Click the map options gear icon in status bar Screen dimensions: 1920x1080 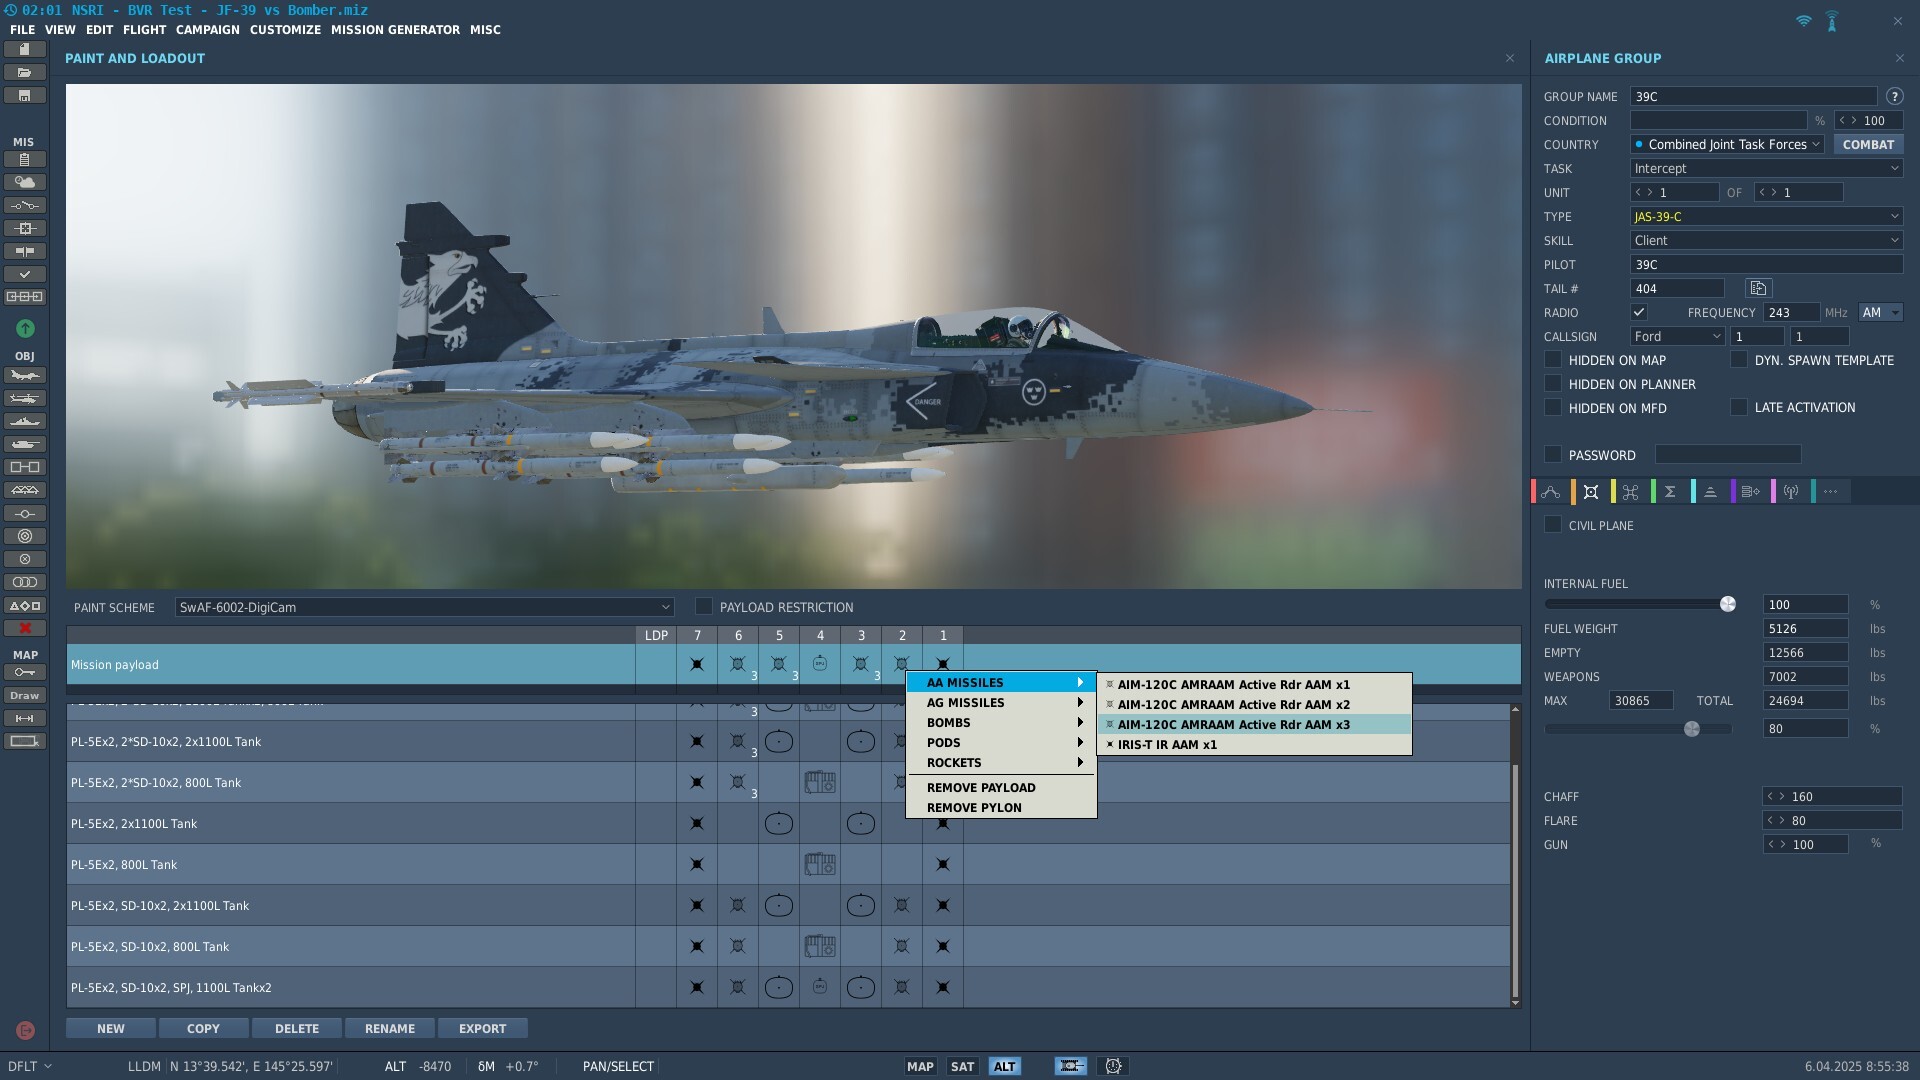click(1113, 1066)
